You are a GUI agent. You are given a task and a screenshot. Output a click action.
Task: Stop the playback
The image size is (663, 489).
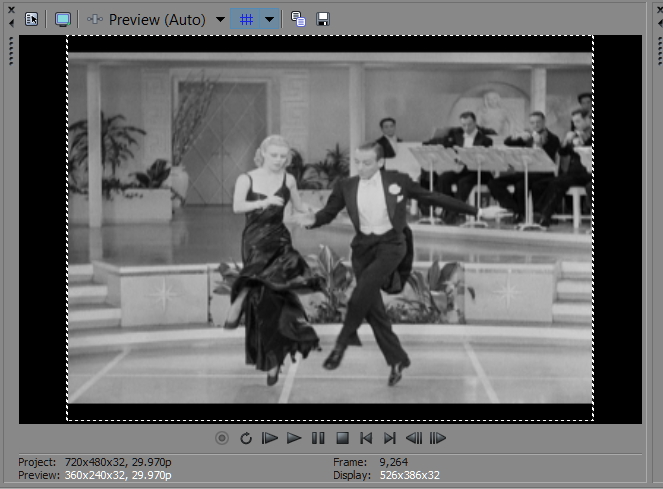pyautogui.click(x=342, y=438)
